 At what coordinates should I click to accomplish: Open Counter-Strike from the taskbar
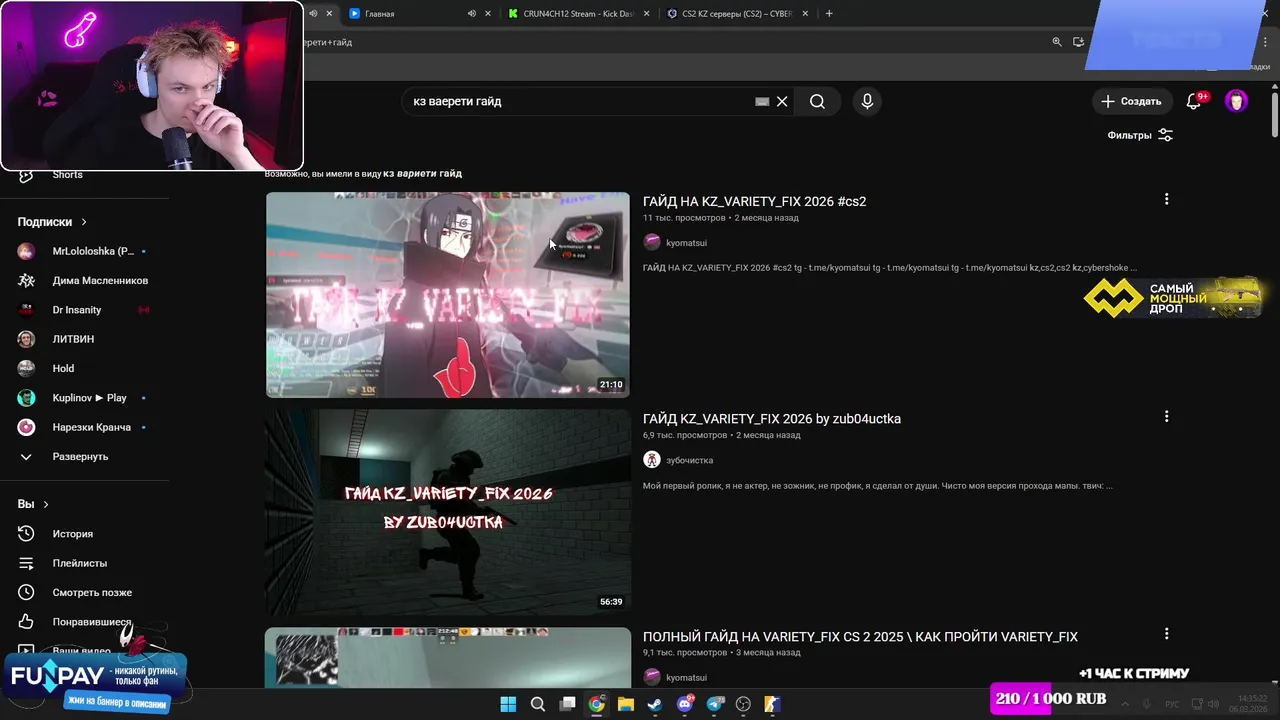772,704
